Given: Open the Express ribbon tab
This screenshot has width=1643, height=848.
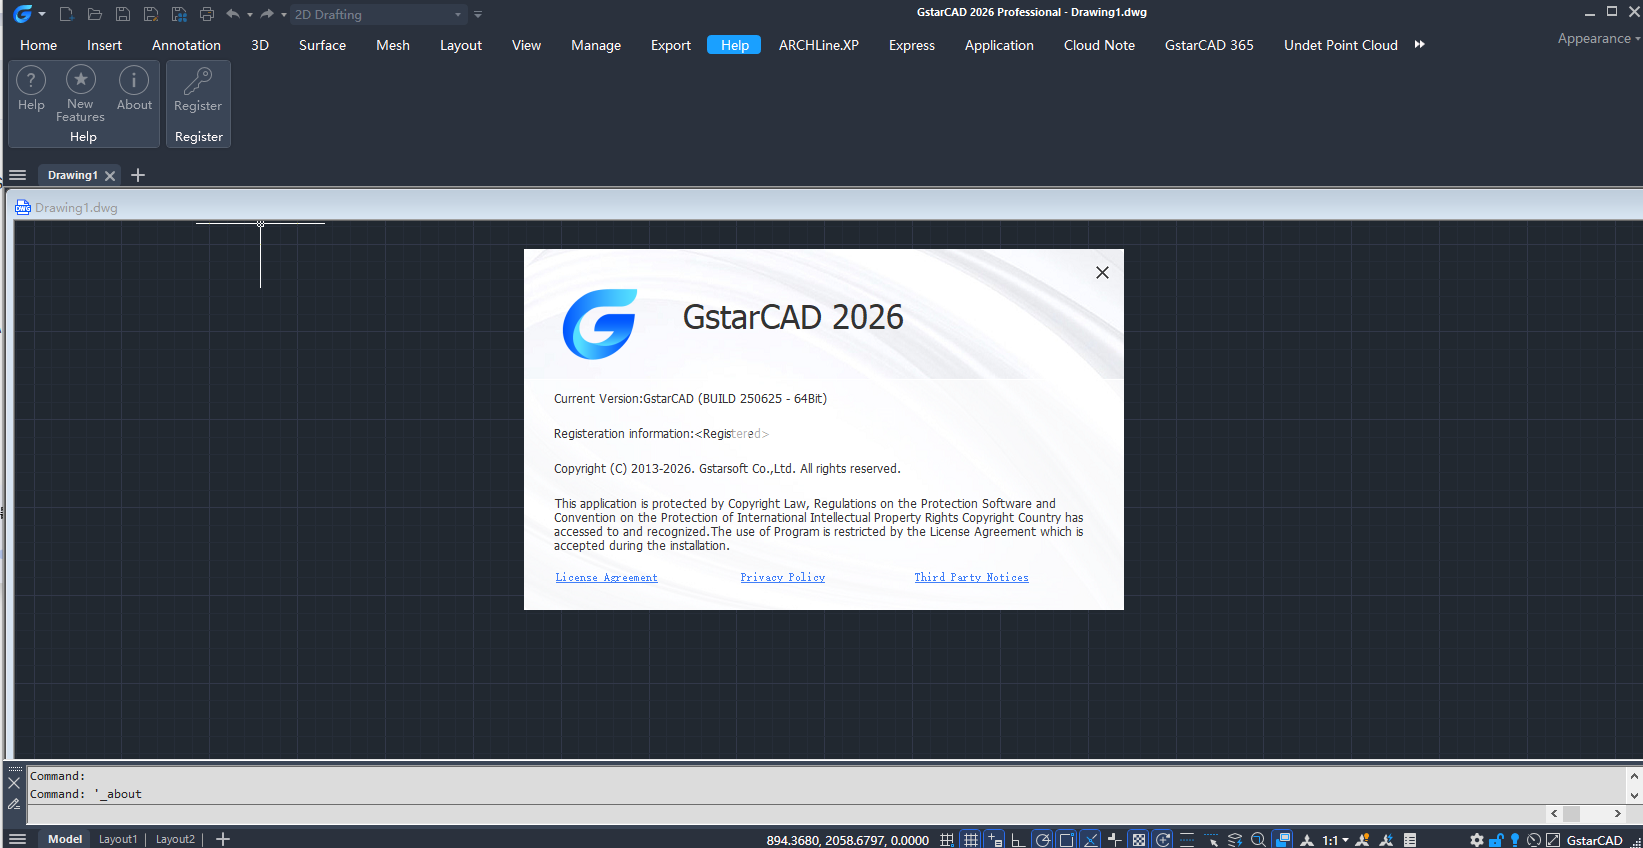Looking at the screenshot, I should pyautogui.click(x=912, y=45).
